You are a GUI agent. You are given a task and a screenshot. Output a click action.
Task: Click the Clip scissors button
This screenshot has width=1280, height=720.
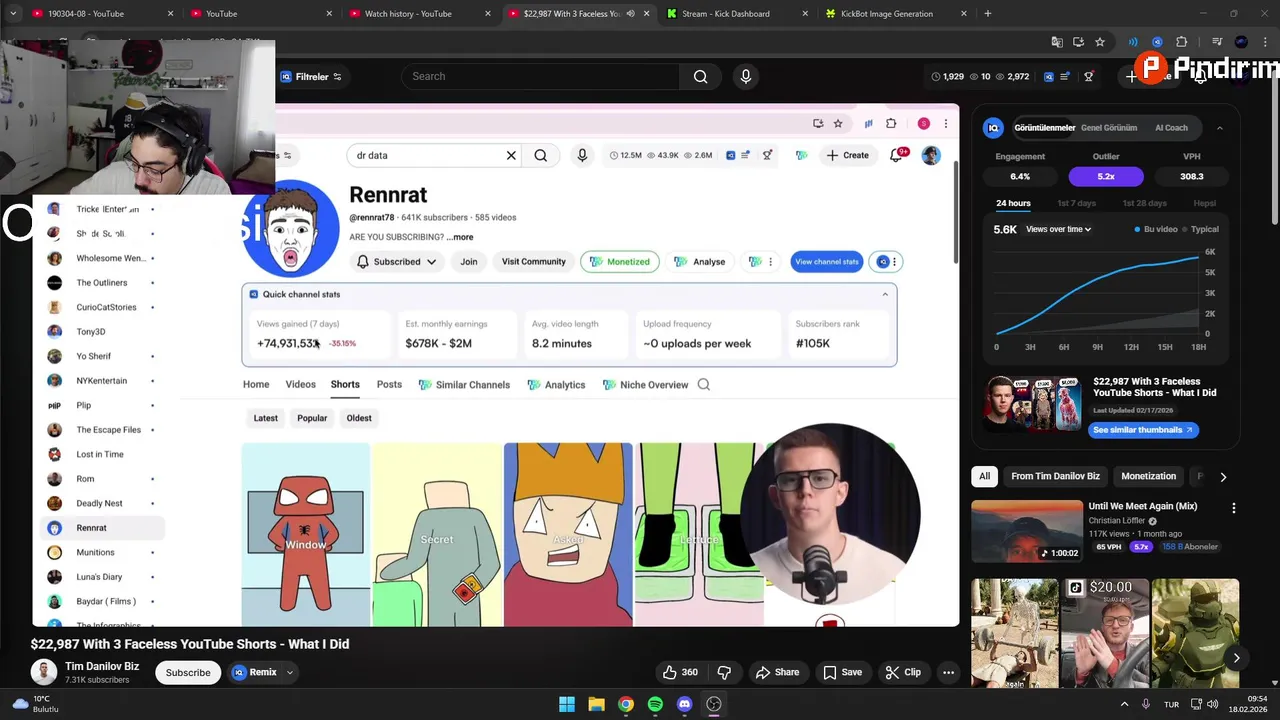(903, 672)
